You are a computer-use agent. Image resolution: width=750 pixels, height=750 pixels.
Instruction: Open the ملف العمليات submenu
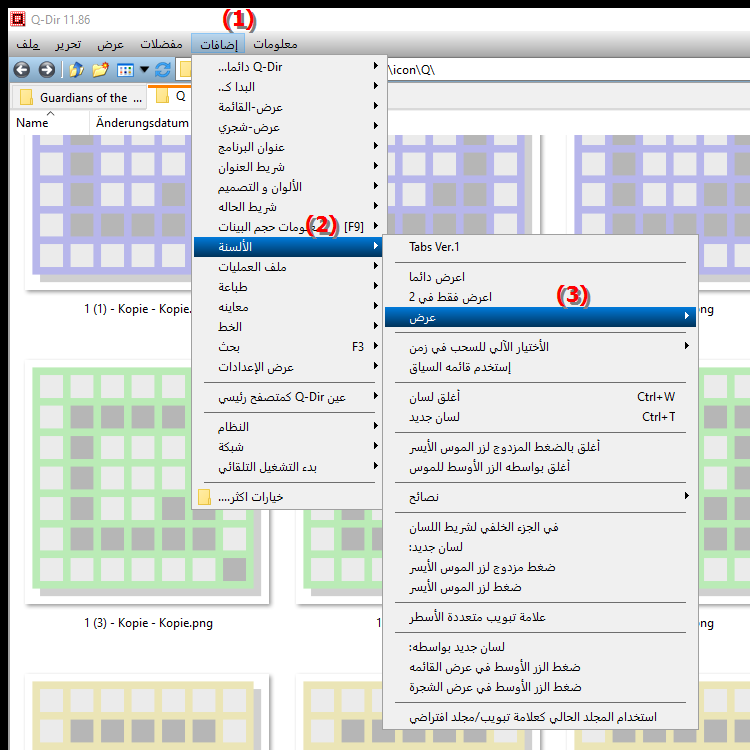[x=288, y=267]
